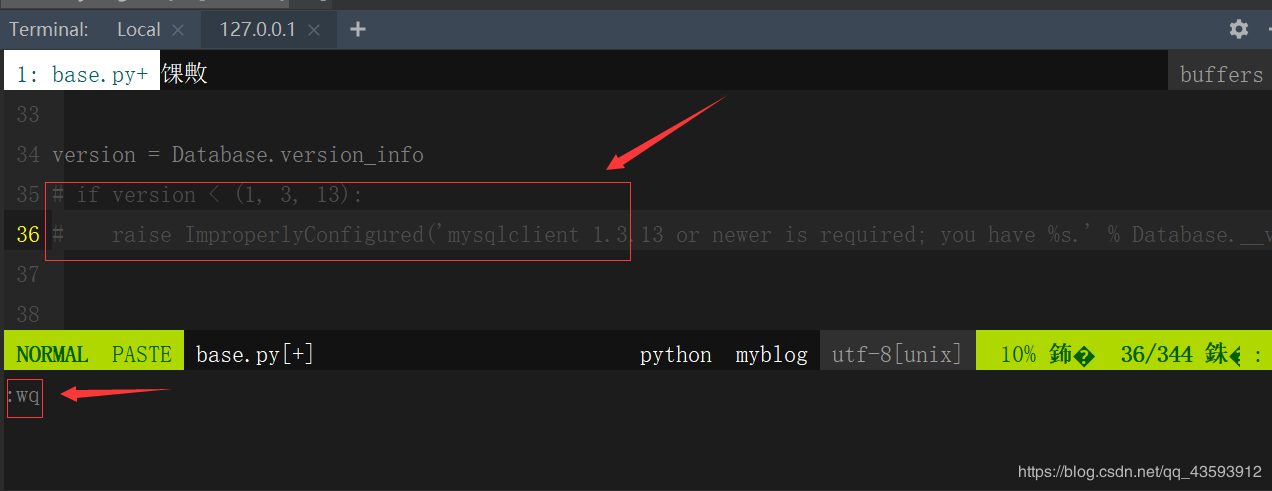Switch to the Local terminal tab

click(138, 30)
